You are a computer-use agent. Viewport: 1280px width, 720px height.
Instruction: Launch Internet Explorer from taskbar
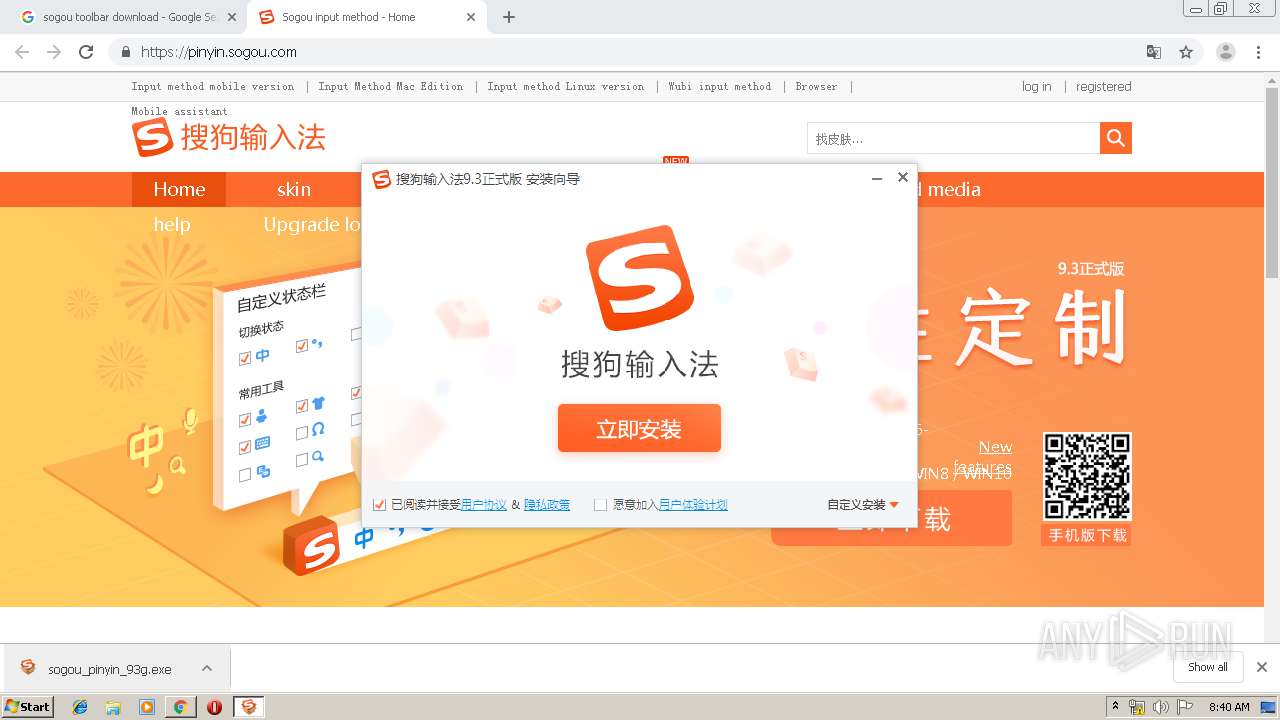tap(80, 707)
